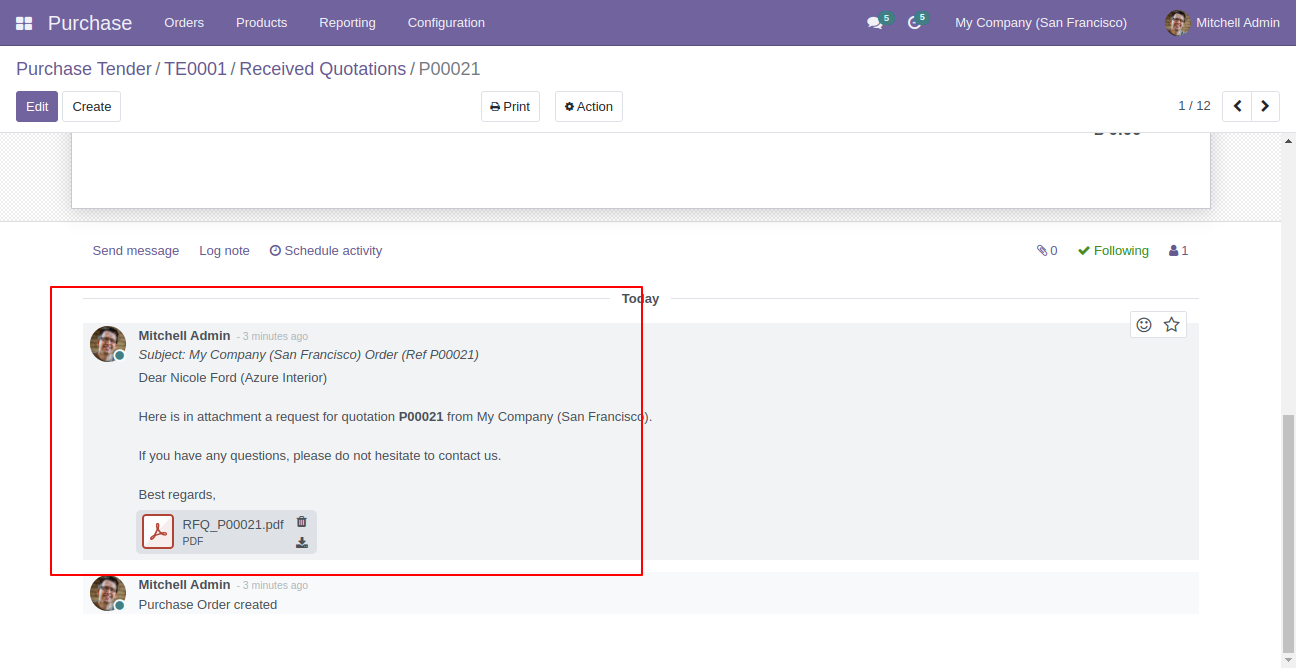This screenshot has width=1296, height=668.
Task: Click bold P00021 in message body
Action: 421,417
